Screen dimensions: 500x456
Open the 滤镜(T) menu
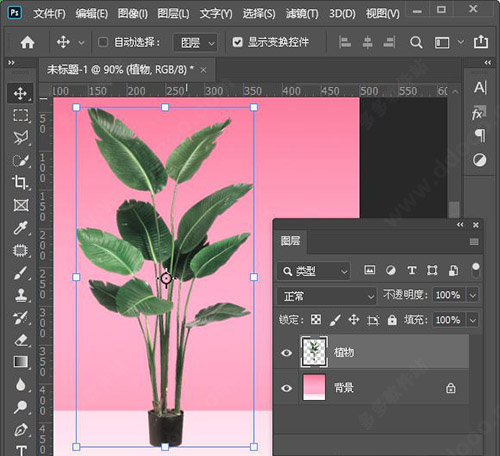(302, 13)
